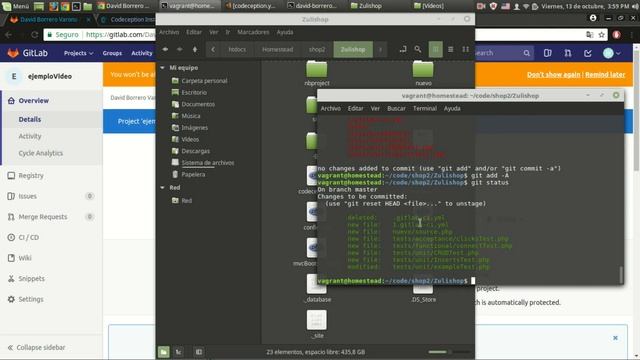This screenshot has width=640, height=360.
Task: Select the shop2 breadcrumb in file manager
Action: [317, 49]
